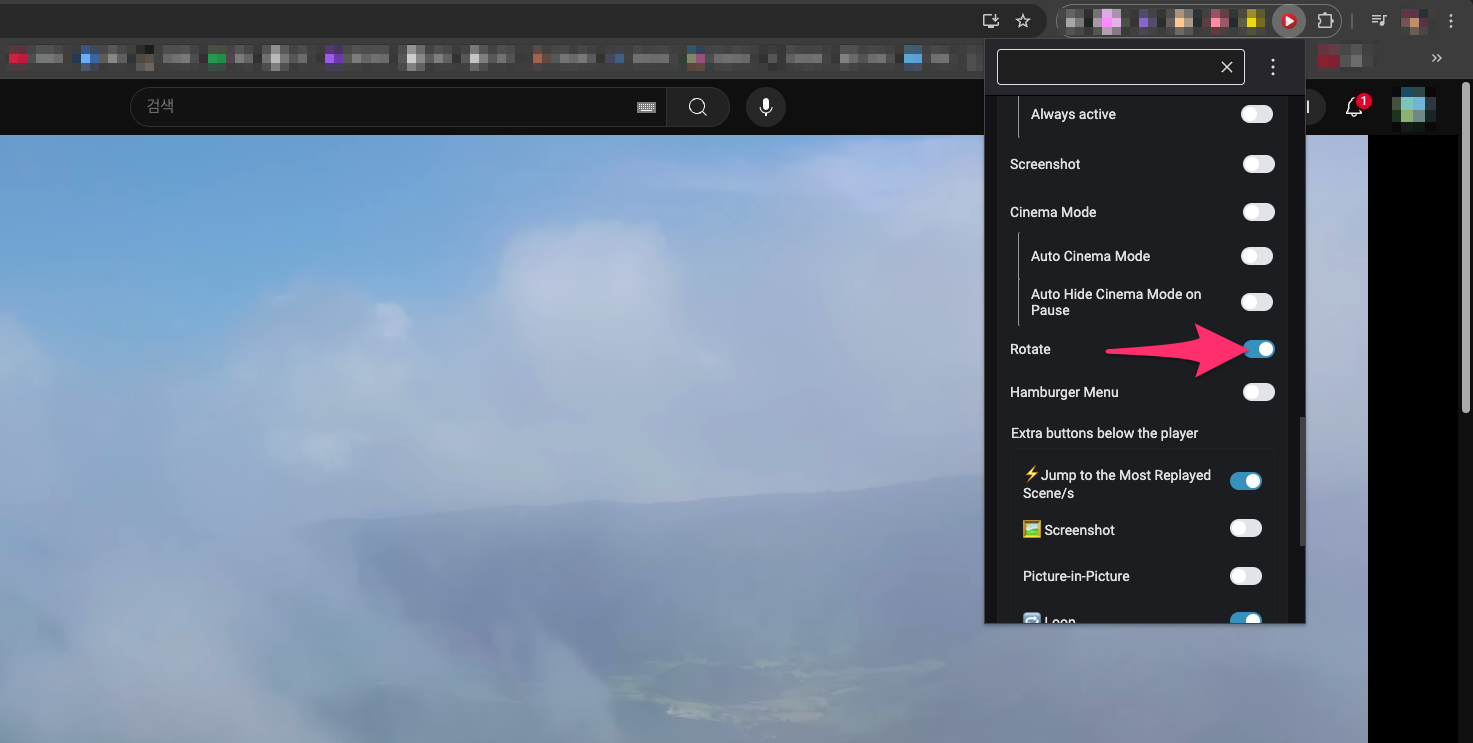Screen dimensions: 1473x743
Task: Disable the Rotate switch
Action: point(1259,349)
